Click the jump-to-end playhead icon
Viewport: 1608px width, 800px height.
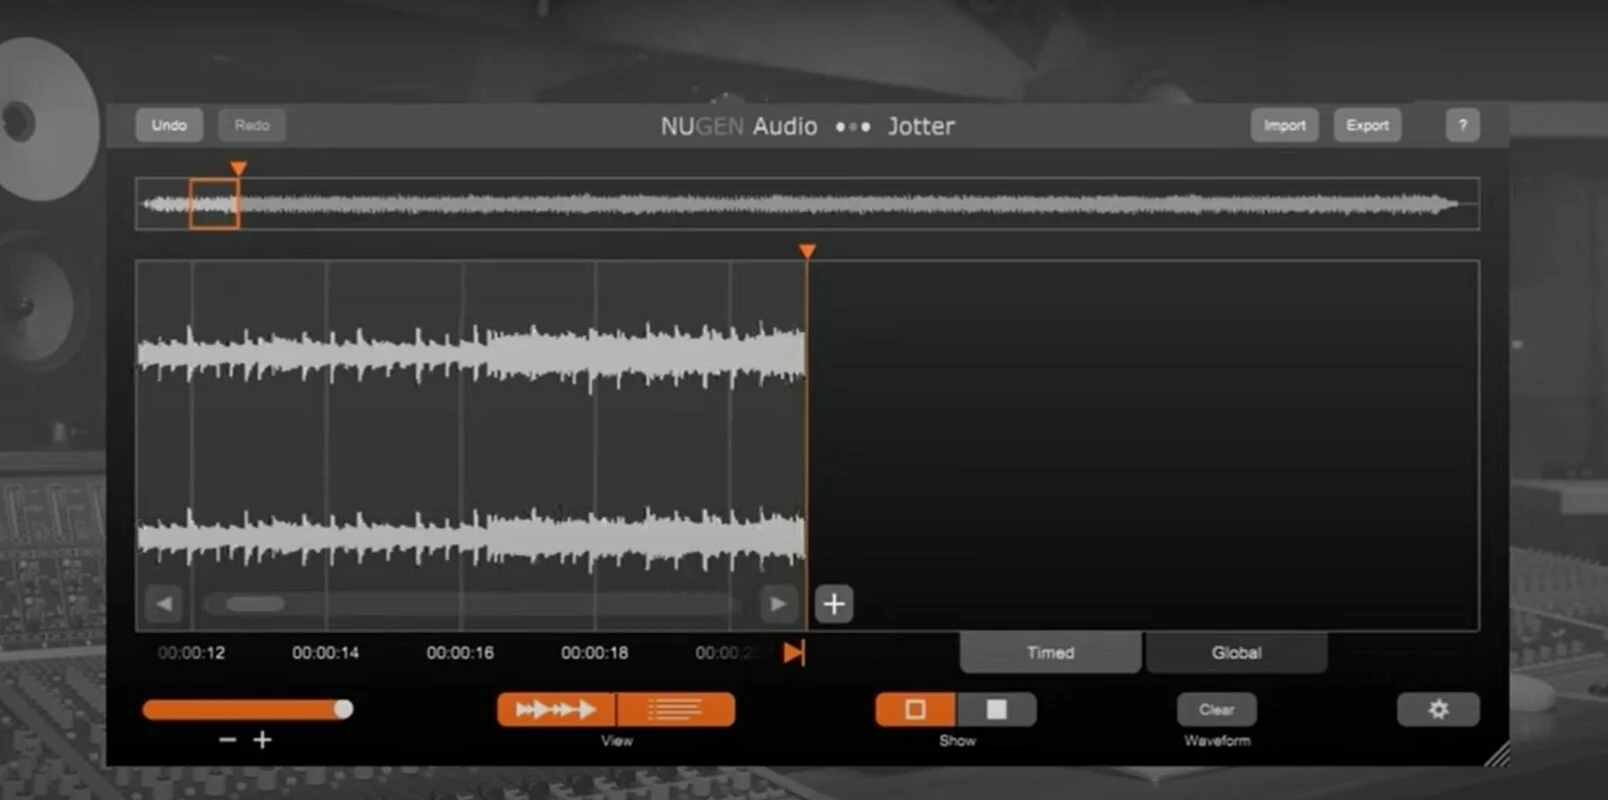(x=794, y=653)
